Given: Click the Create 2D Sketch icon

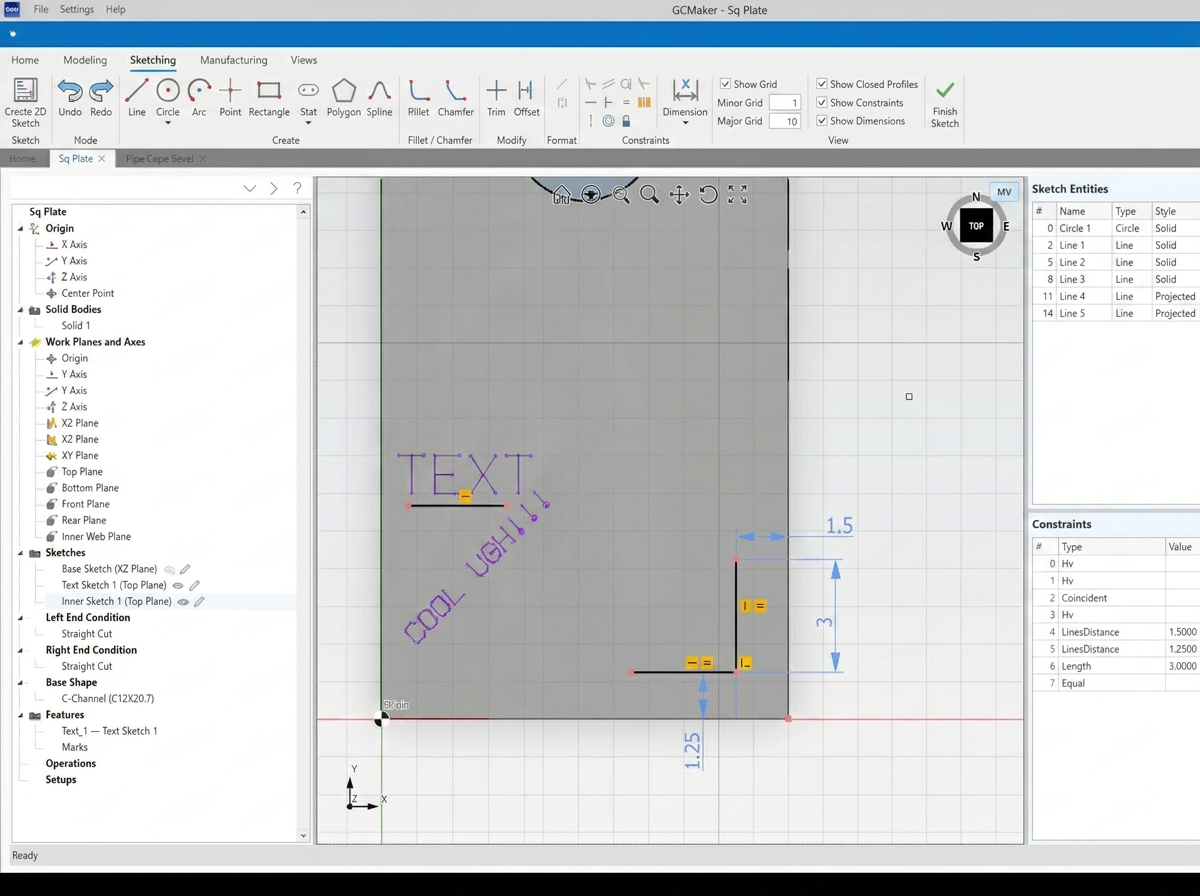Looking at the screenshot, I should 25,91.
